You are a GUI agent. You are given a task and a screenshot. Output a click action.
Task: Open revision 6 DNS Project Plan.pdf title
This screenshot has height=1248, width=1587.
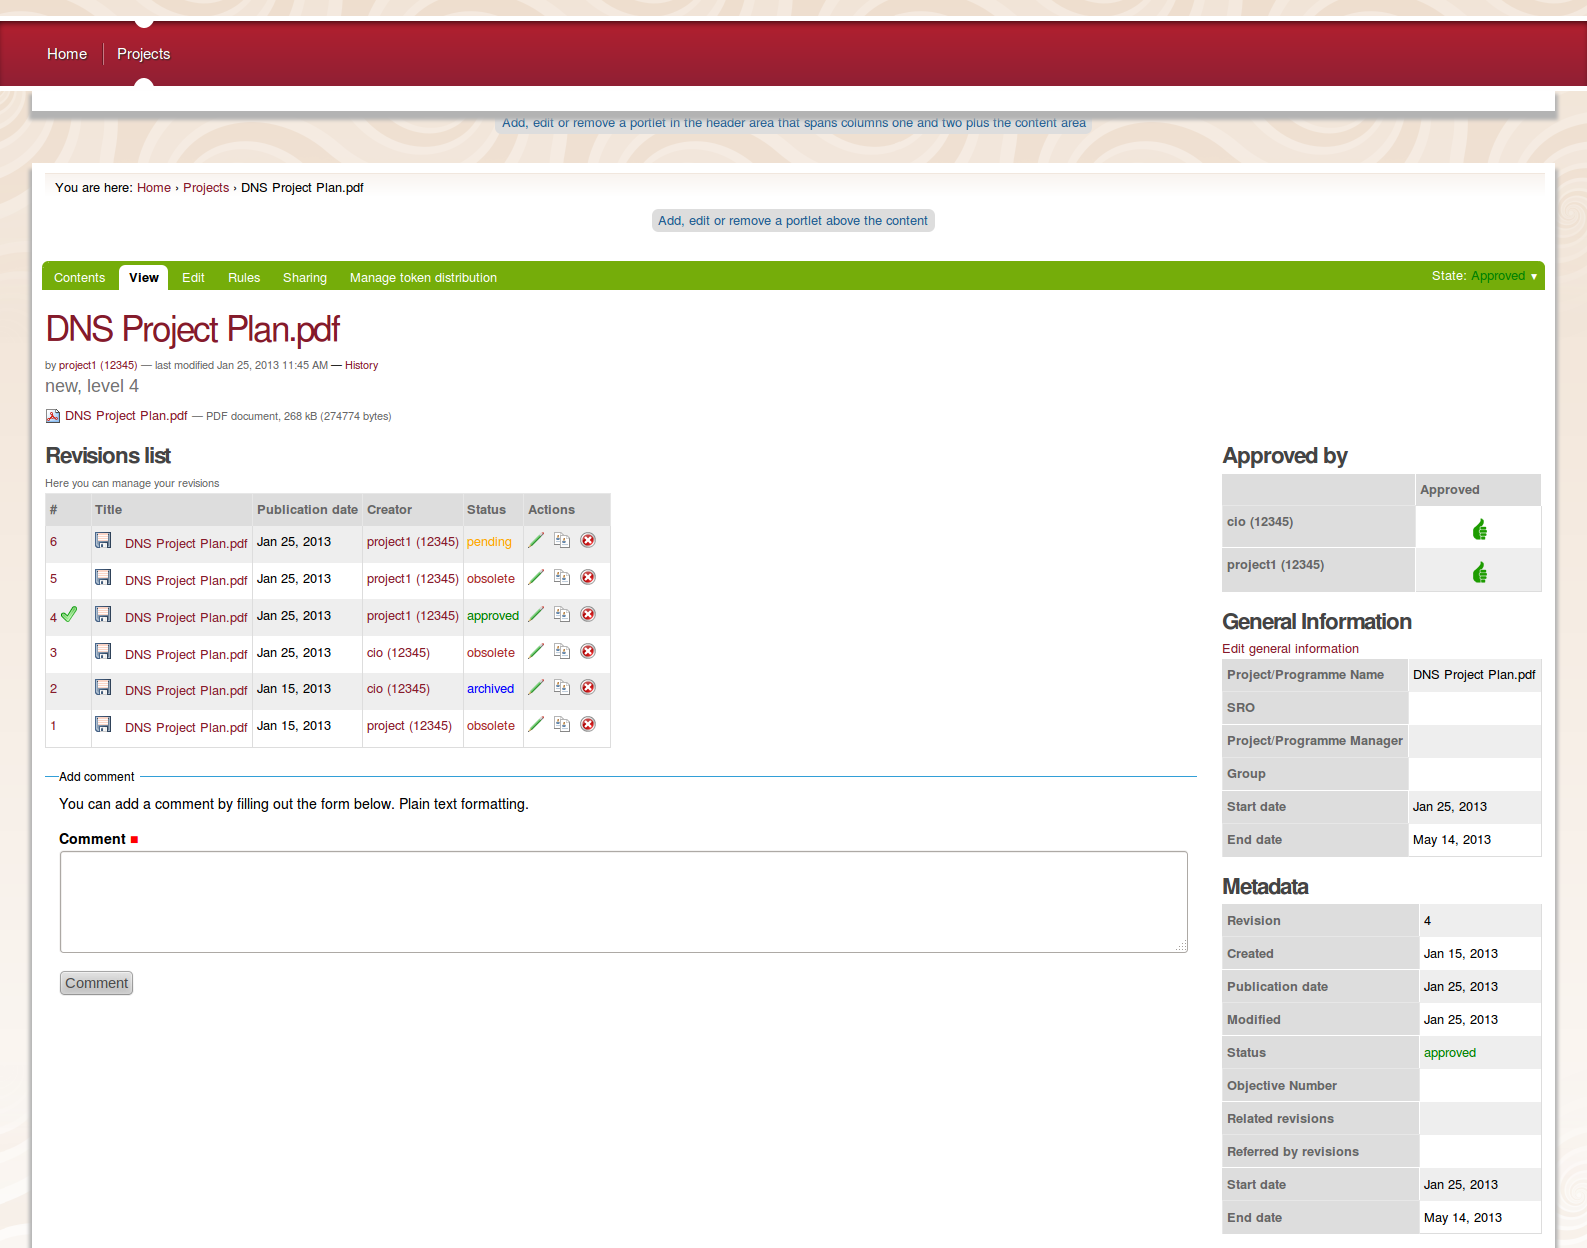point(186,544)
